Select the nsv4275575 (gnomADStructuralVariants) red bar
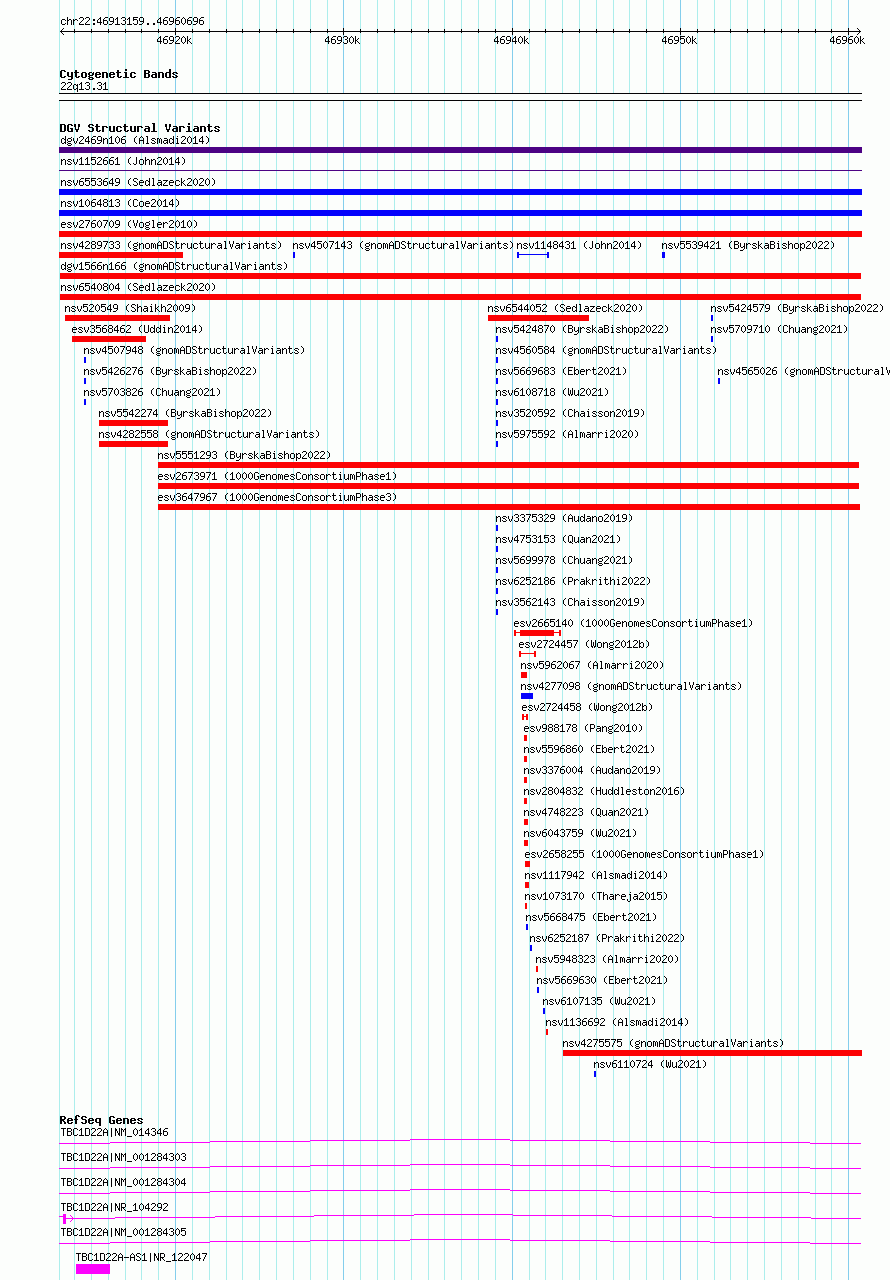 712,1053
